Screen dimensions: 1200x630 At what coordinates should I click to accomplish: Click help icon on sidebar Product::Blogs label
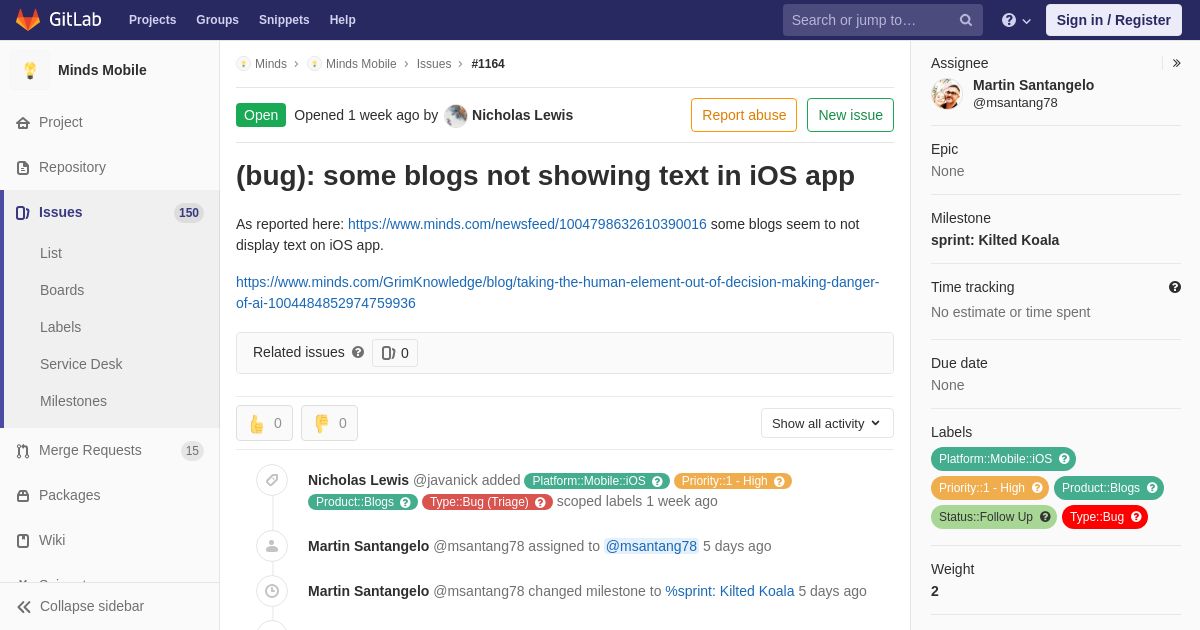1152,488
